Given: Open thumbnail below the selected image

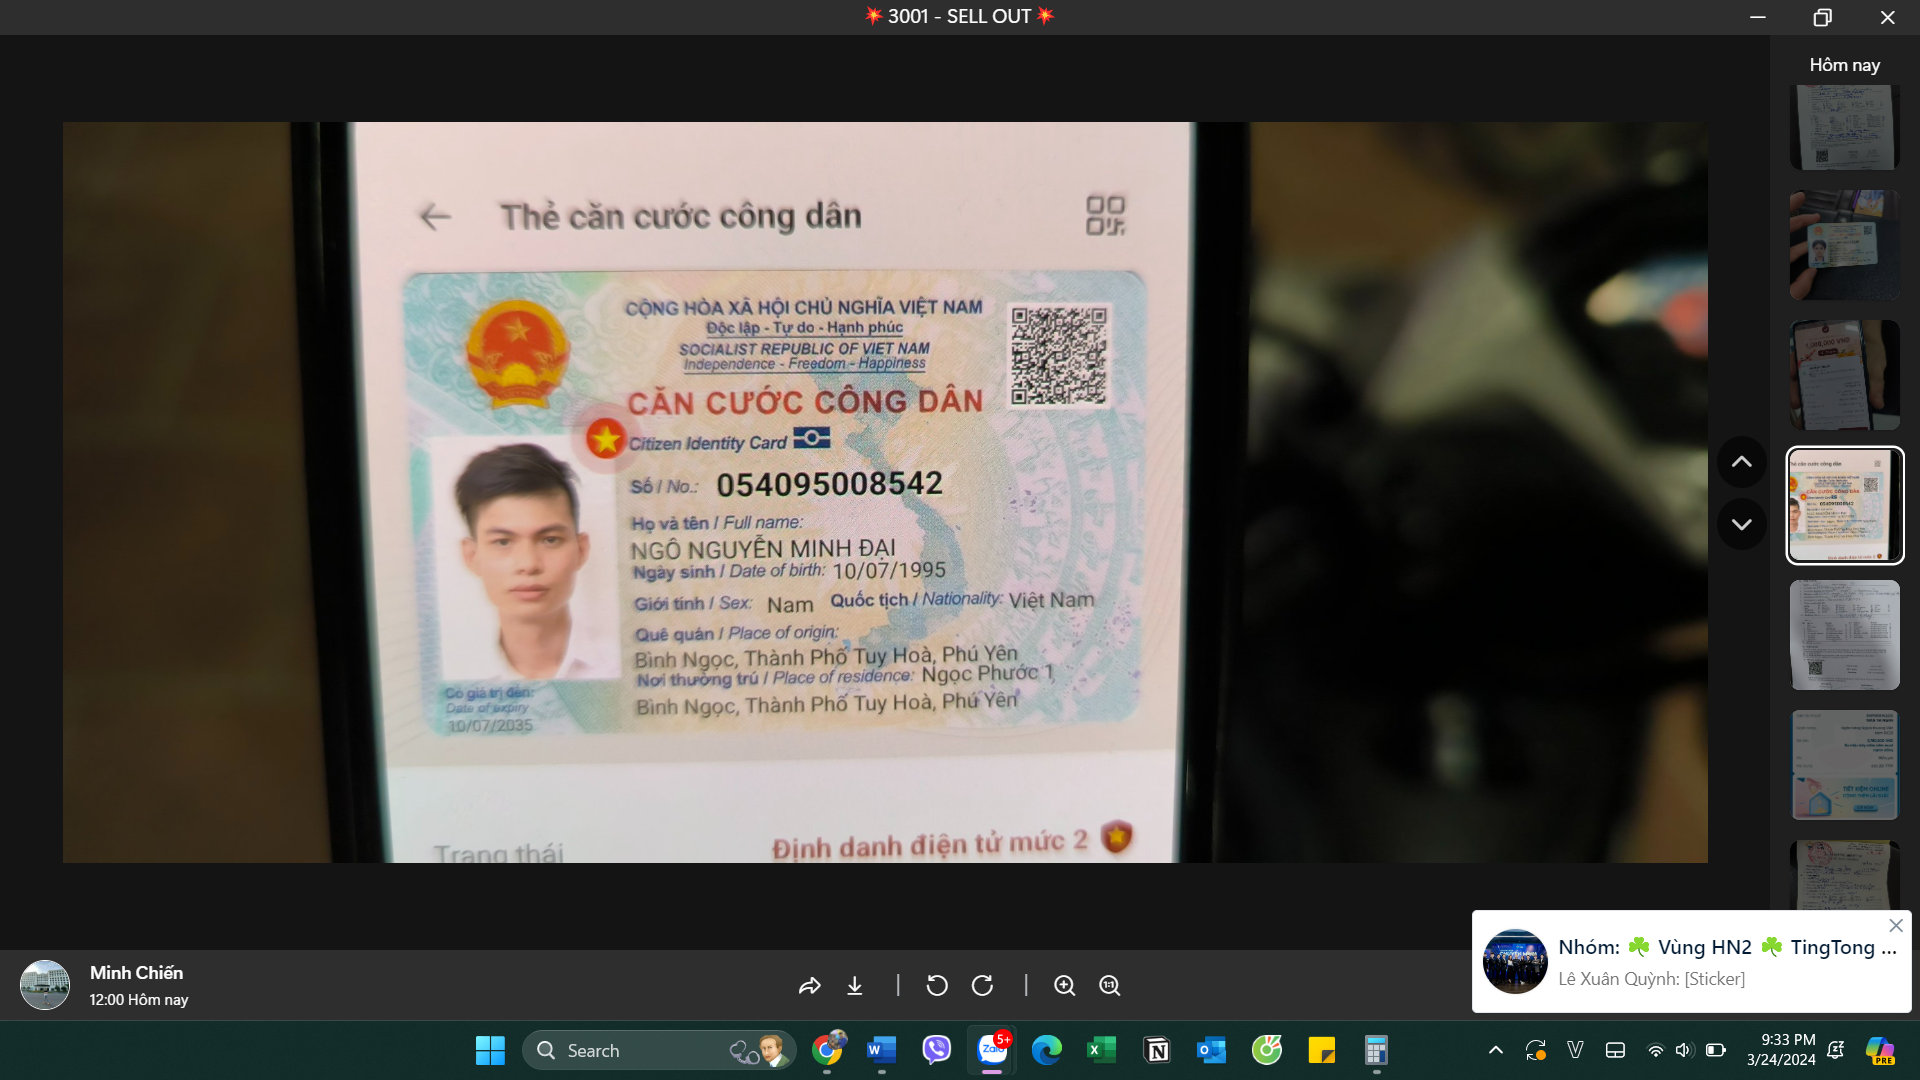Looking at the screenshot, I should pyautogui.click(x=1844, y=635).
